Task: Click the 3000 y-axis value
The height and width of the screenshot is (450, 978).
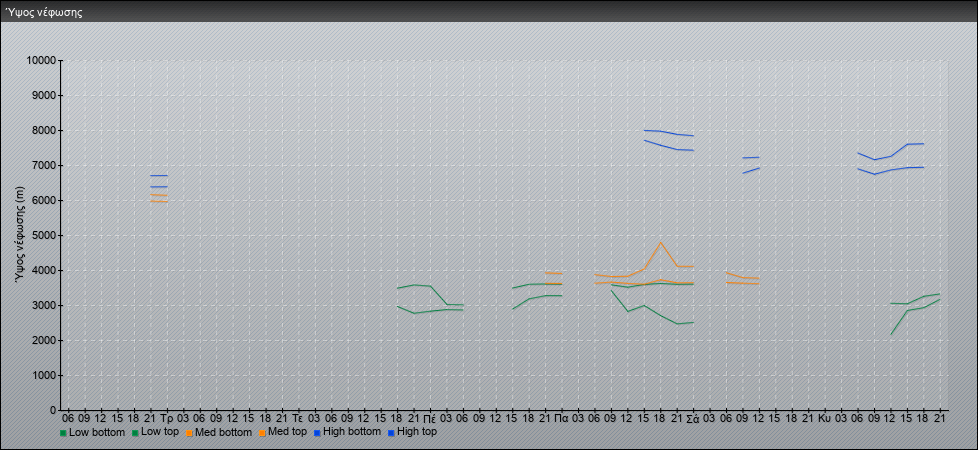Action: 44,305
